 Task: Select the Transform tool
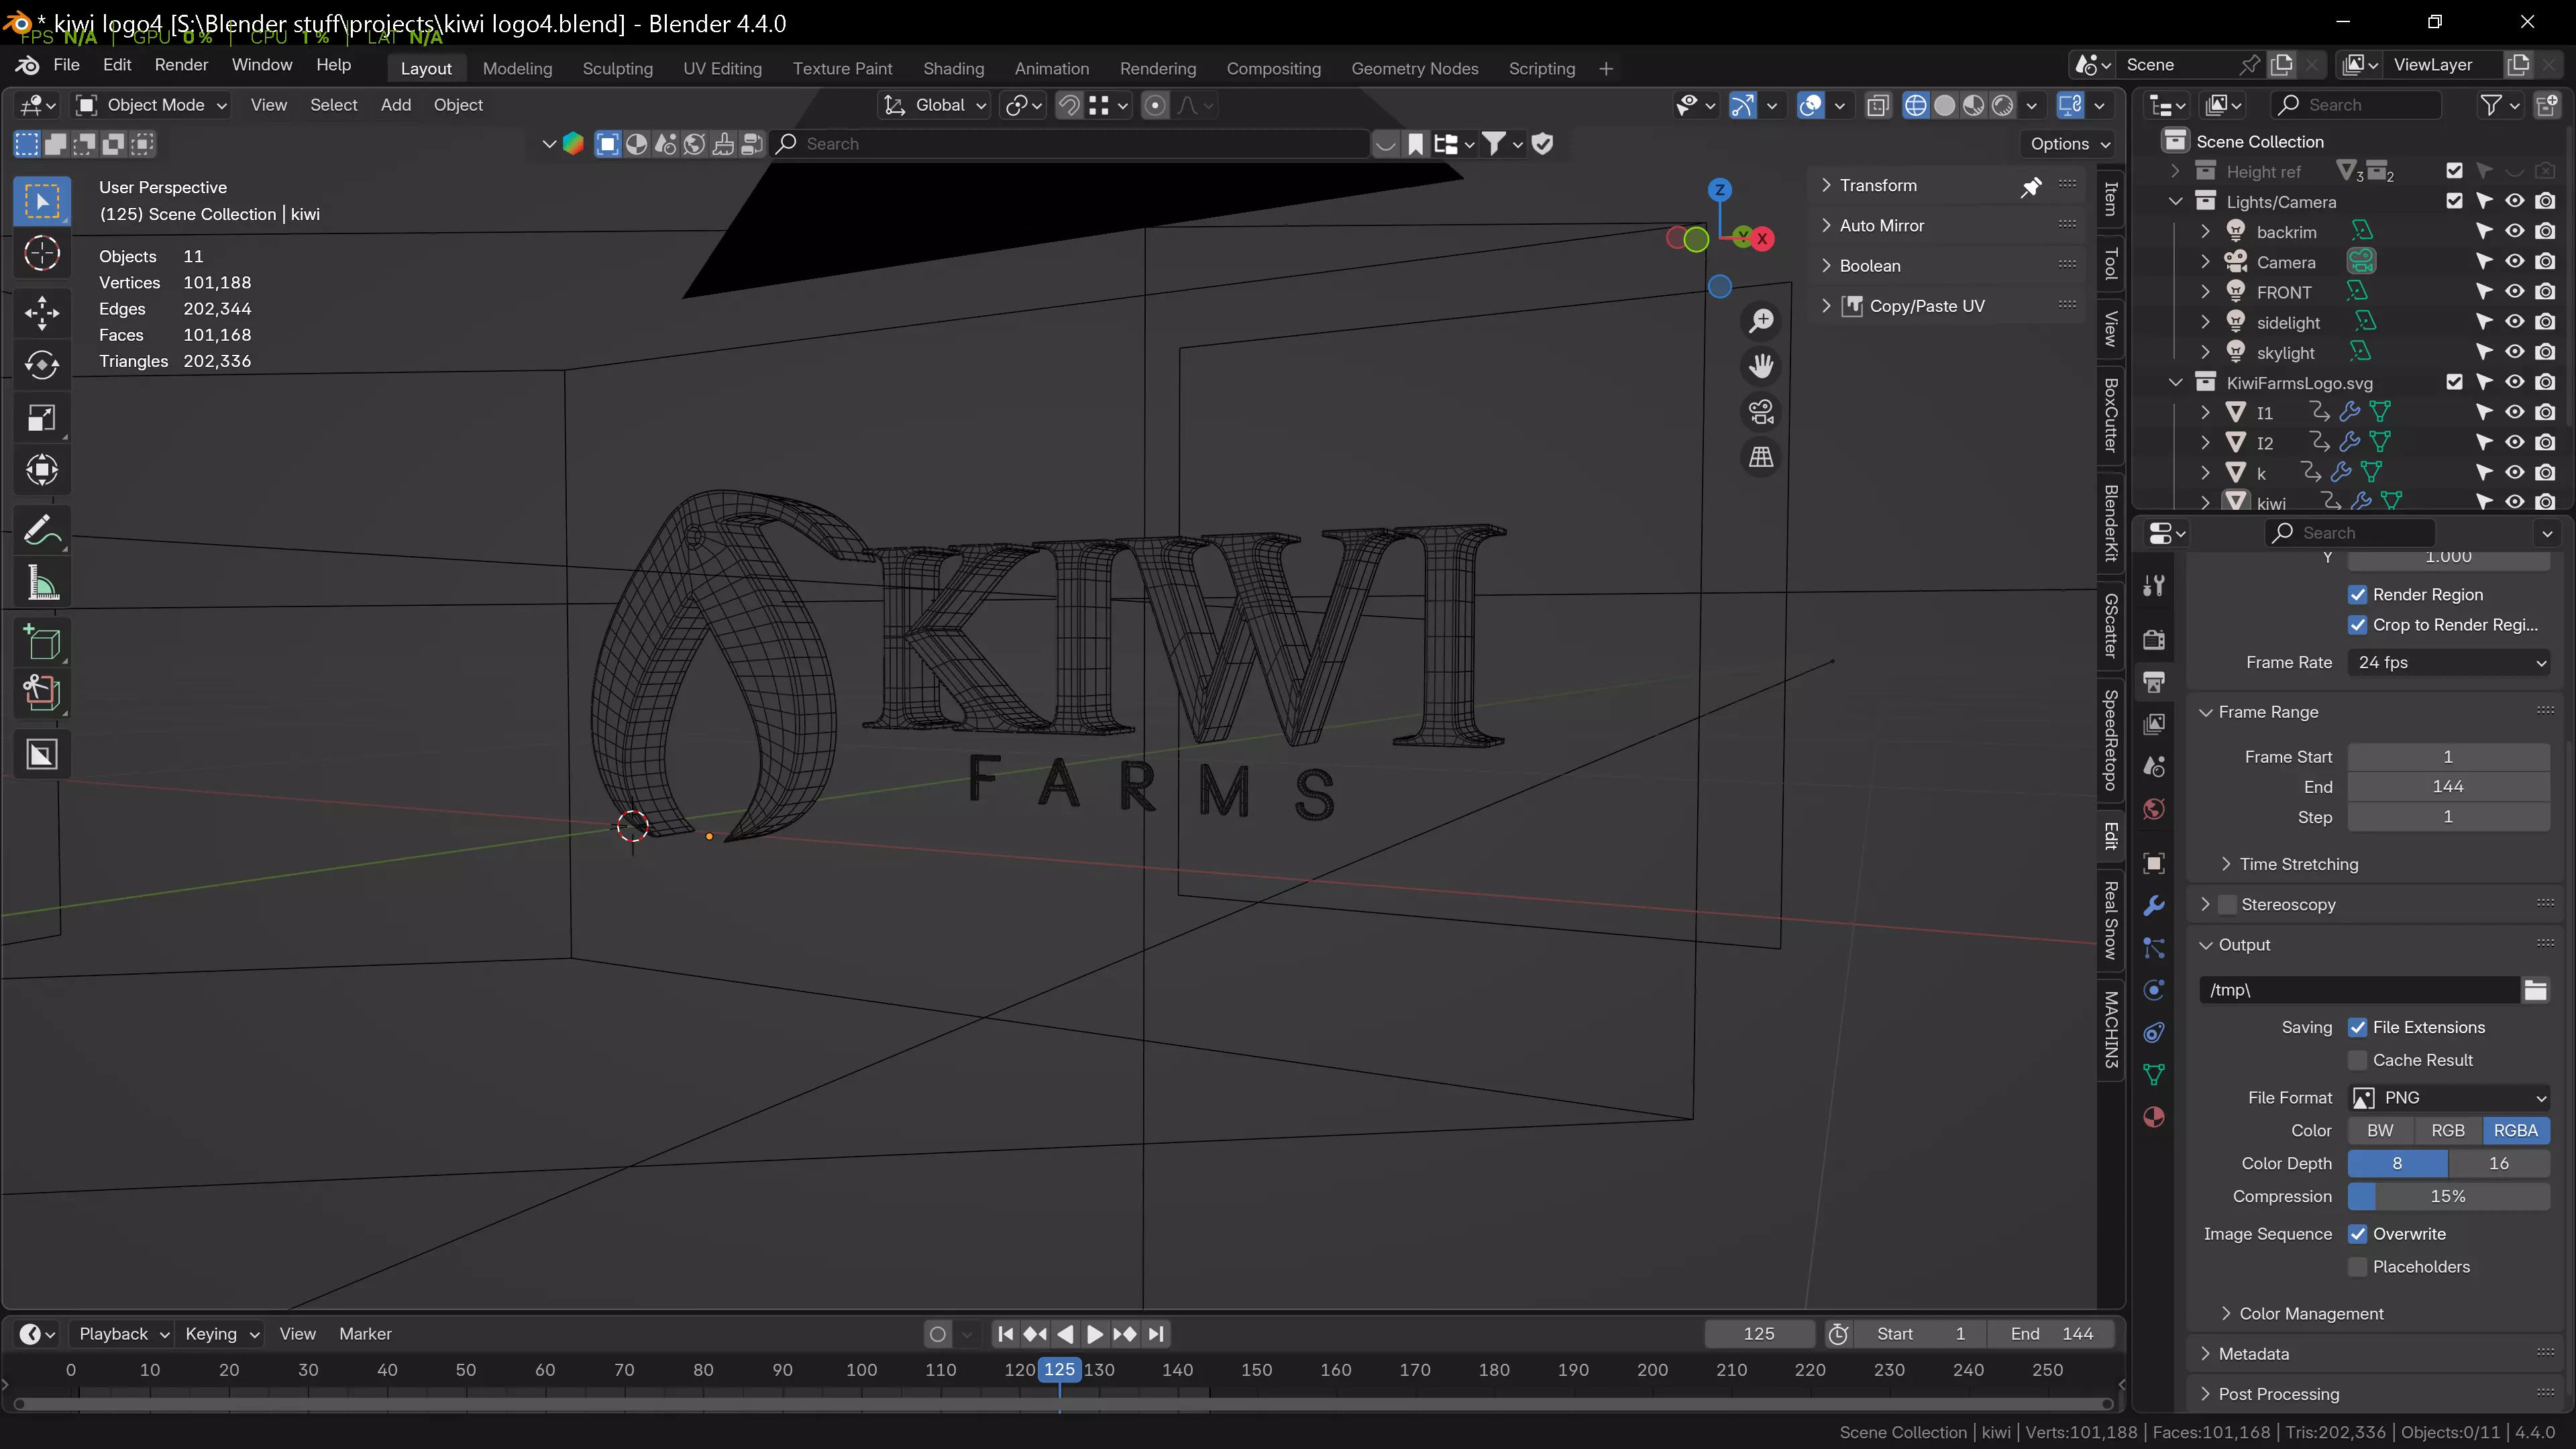coord(42,470)
